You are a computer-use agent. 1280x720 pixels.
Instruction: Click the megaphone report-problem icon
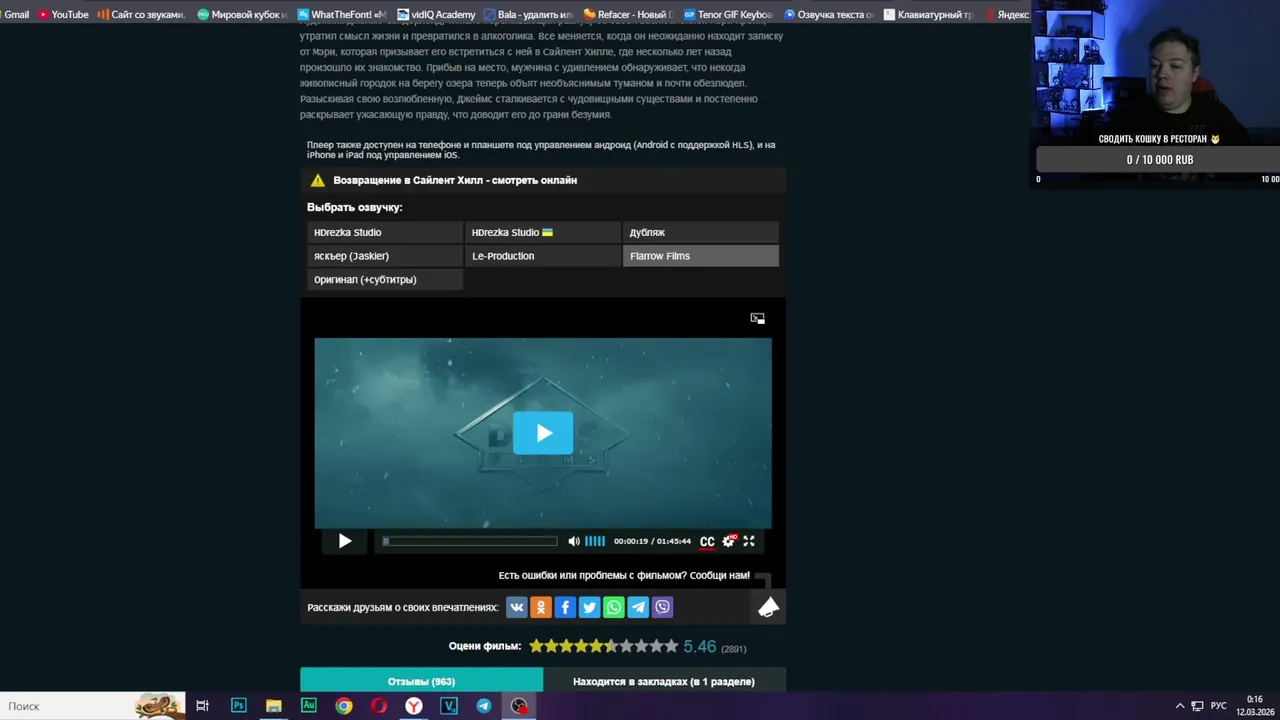coord(768,607)
